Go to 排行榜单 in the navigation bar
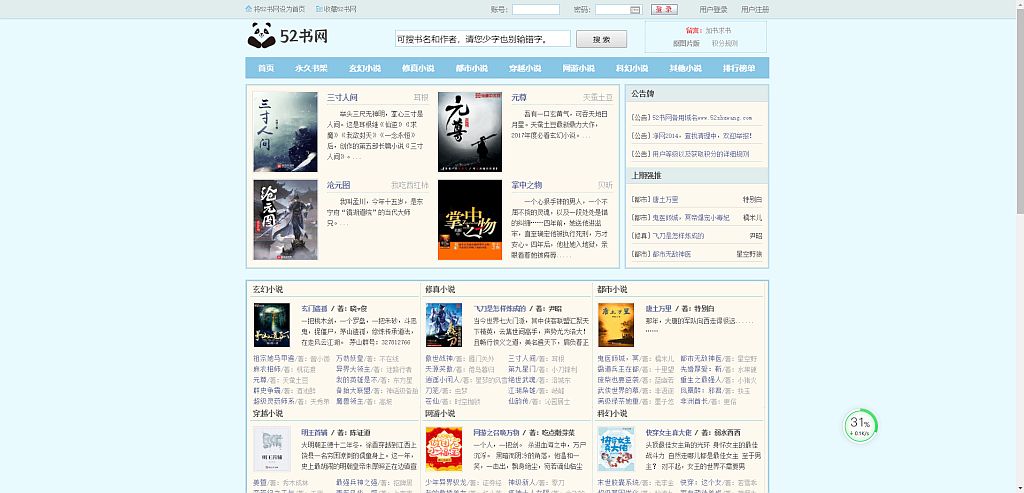The image size is (1024, 493). click(x=739, y=68)
